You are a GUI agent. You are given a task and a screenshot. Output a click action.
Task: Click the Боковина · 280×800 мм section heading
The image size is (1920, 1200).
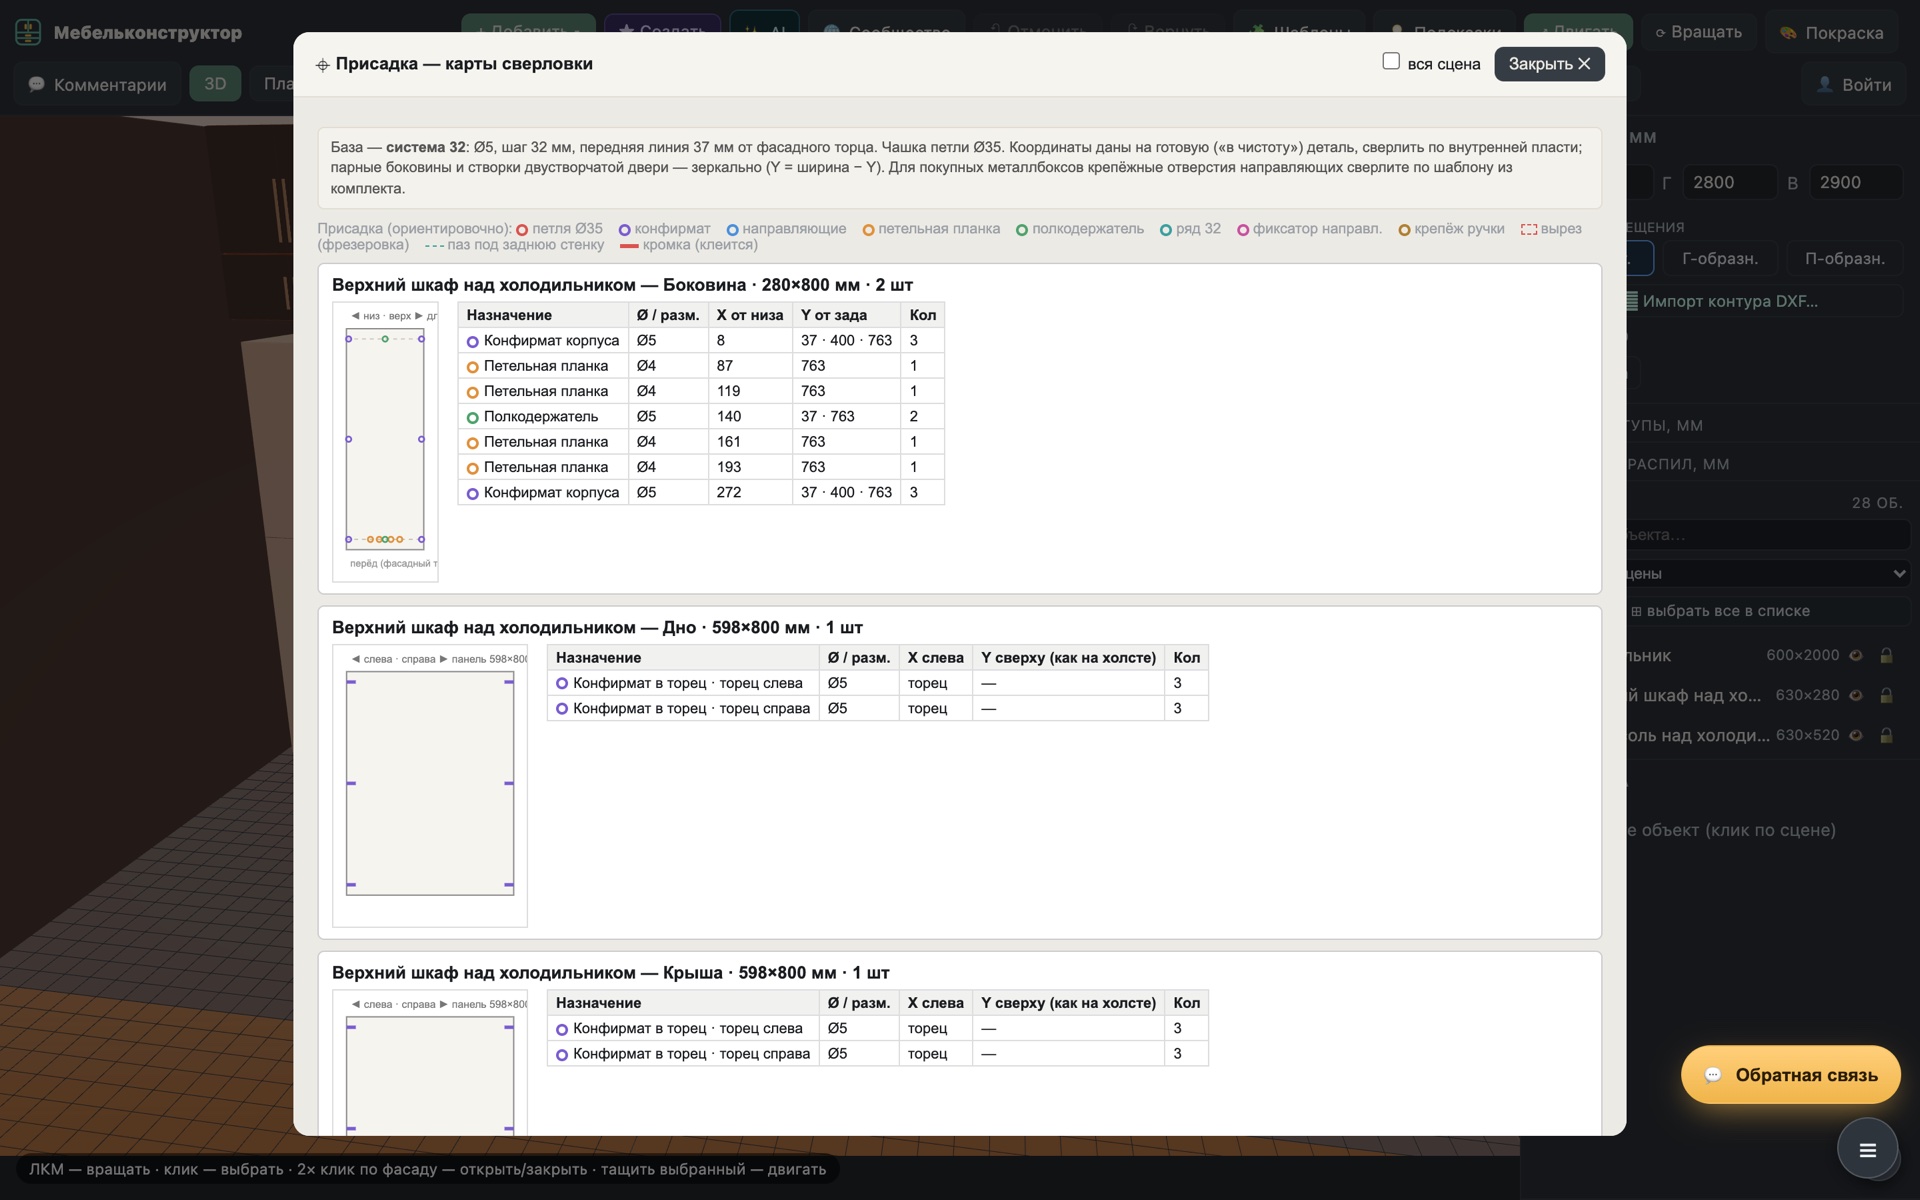click(x=622, y=285)
